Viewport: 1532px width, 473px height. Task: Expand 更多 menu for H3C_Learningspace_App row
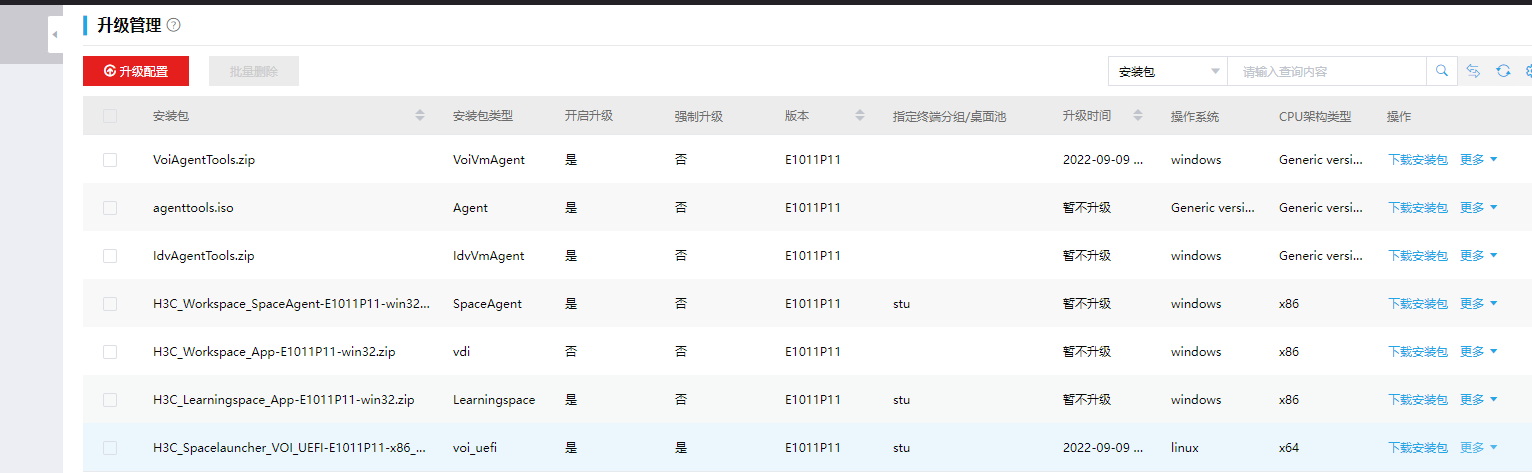(x=1479, y=400)
